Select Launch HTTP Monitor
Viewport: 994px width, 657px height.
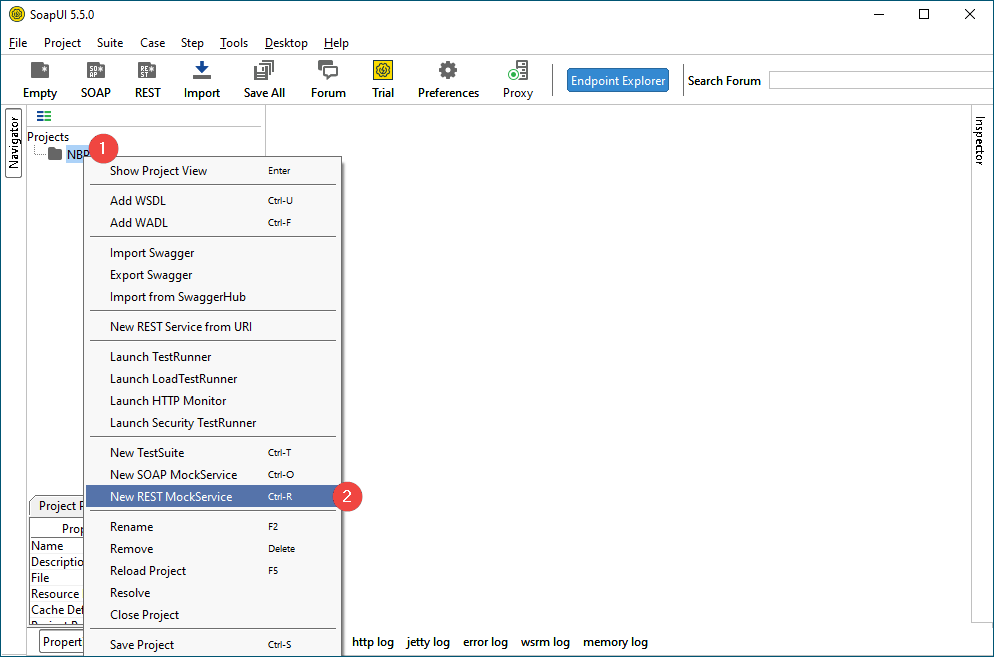click(212, 401)
